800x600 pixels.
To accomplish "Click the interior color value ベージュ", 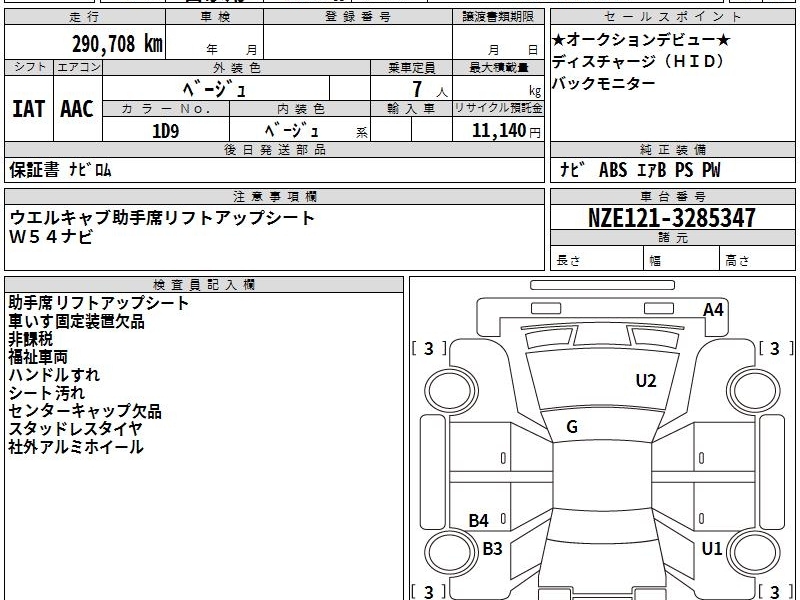I will pyautogui.click(x=292, y=131).
